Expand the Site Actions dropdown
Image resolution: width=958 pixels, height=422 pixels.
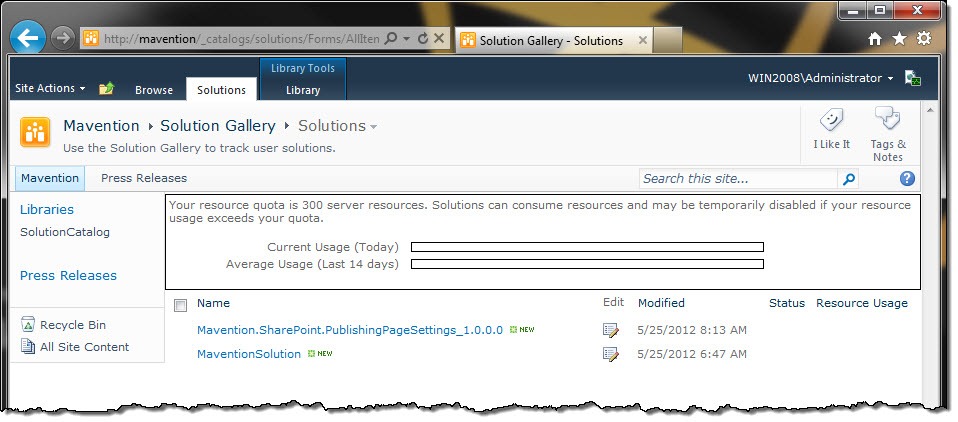coord(50,88)
